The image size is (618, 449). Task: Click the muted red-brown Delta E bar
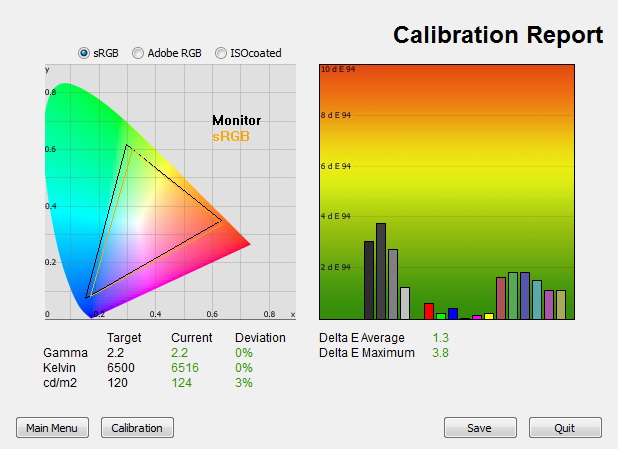click(501, 298)
